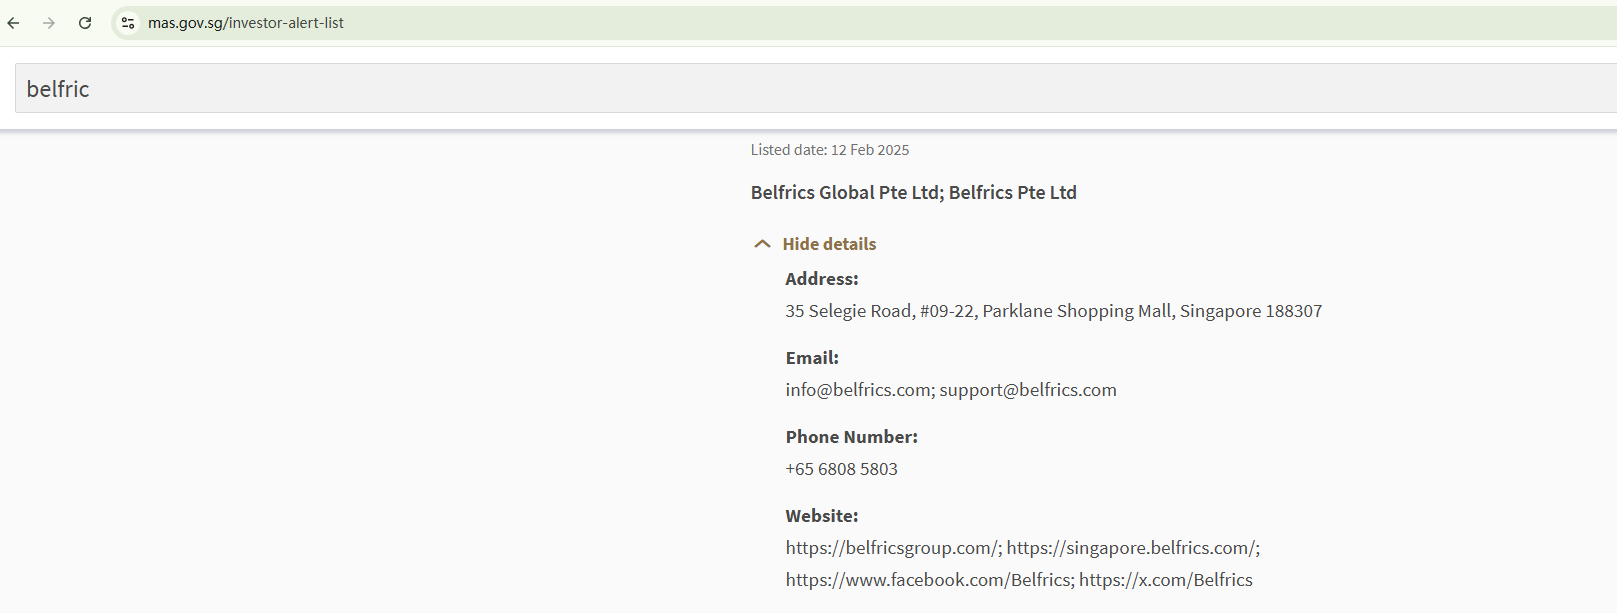Reload the MAS investor alert page
This screenshot has width=1617, height=613.
coord(85,23)
